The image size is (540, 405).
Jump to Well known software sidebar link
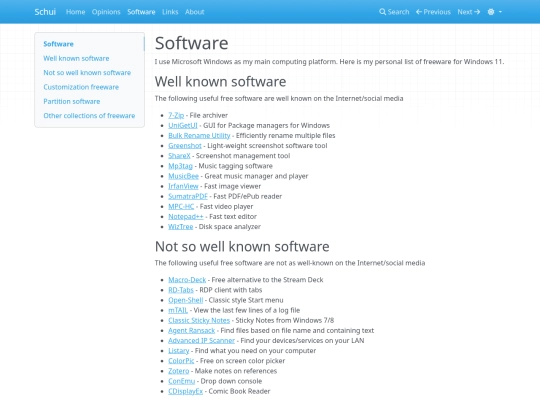pyautogui.click(x=76, y=58)
